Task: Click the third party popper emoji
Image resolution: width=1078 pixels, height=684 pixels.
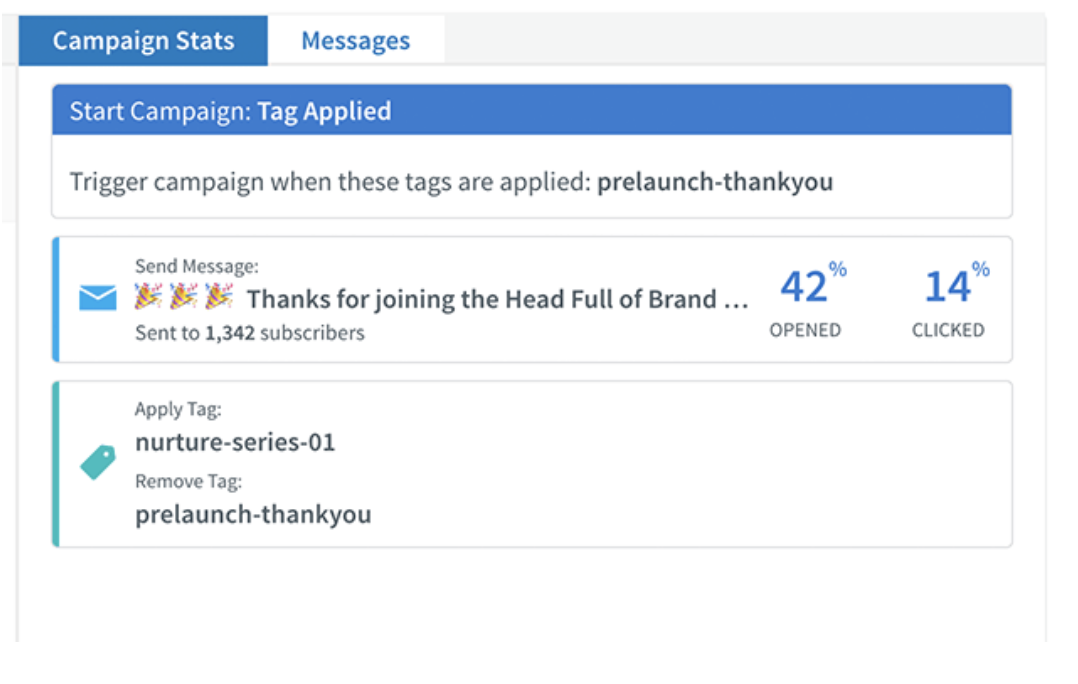Action: 218,297
